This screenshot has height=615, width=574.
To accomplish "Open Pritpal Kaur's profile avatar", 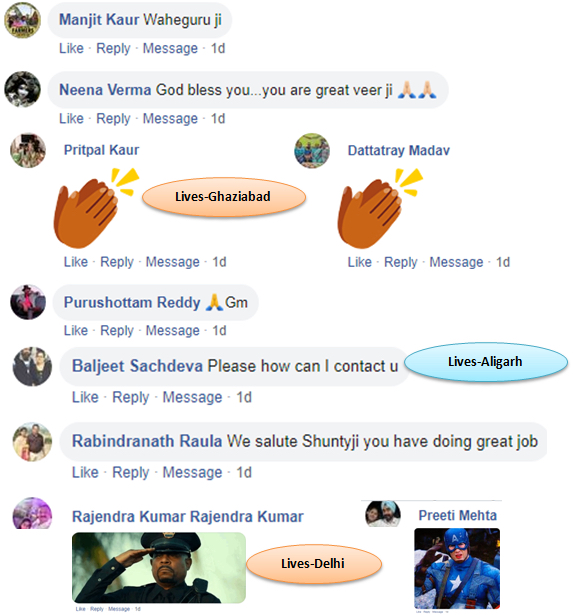I will click(x=28, y=151).
